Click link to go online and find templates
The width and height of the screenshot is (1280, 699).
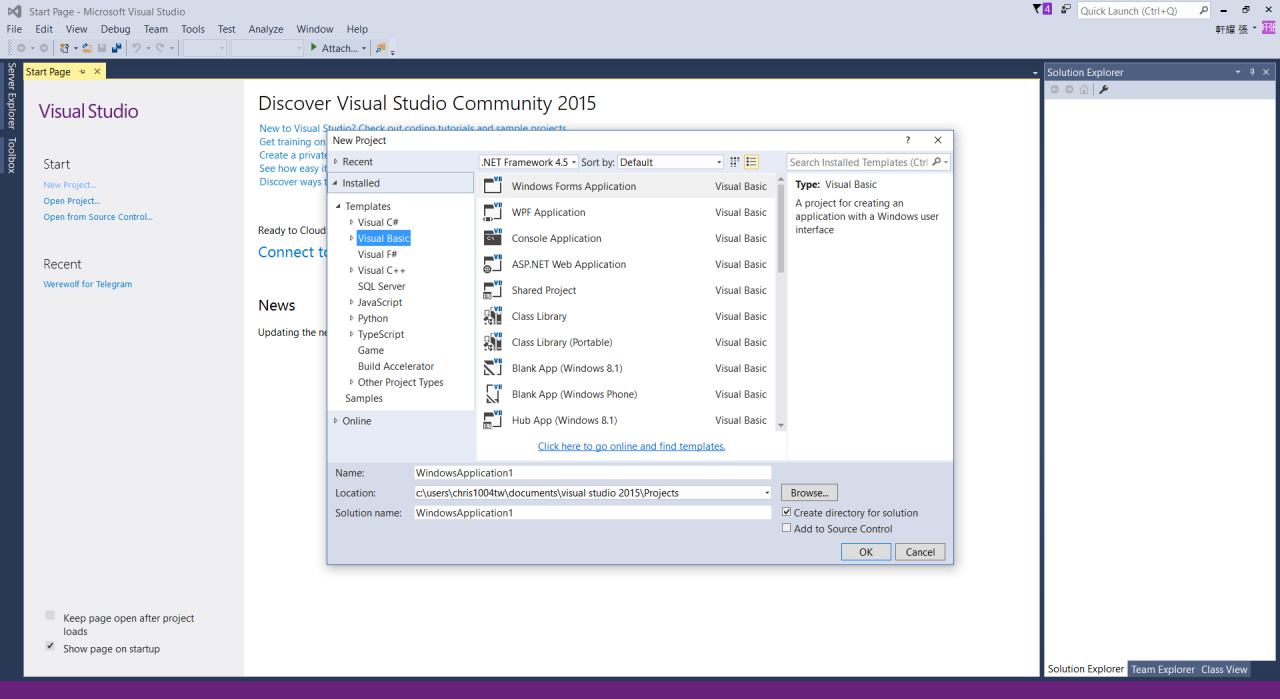tap(631, 446)
